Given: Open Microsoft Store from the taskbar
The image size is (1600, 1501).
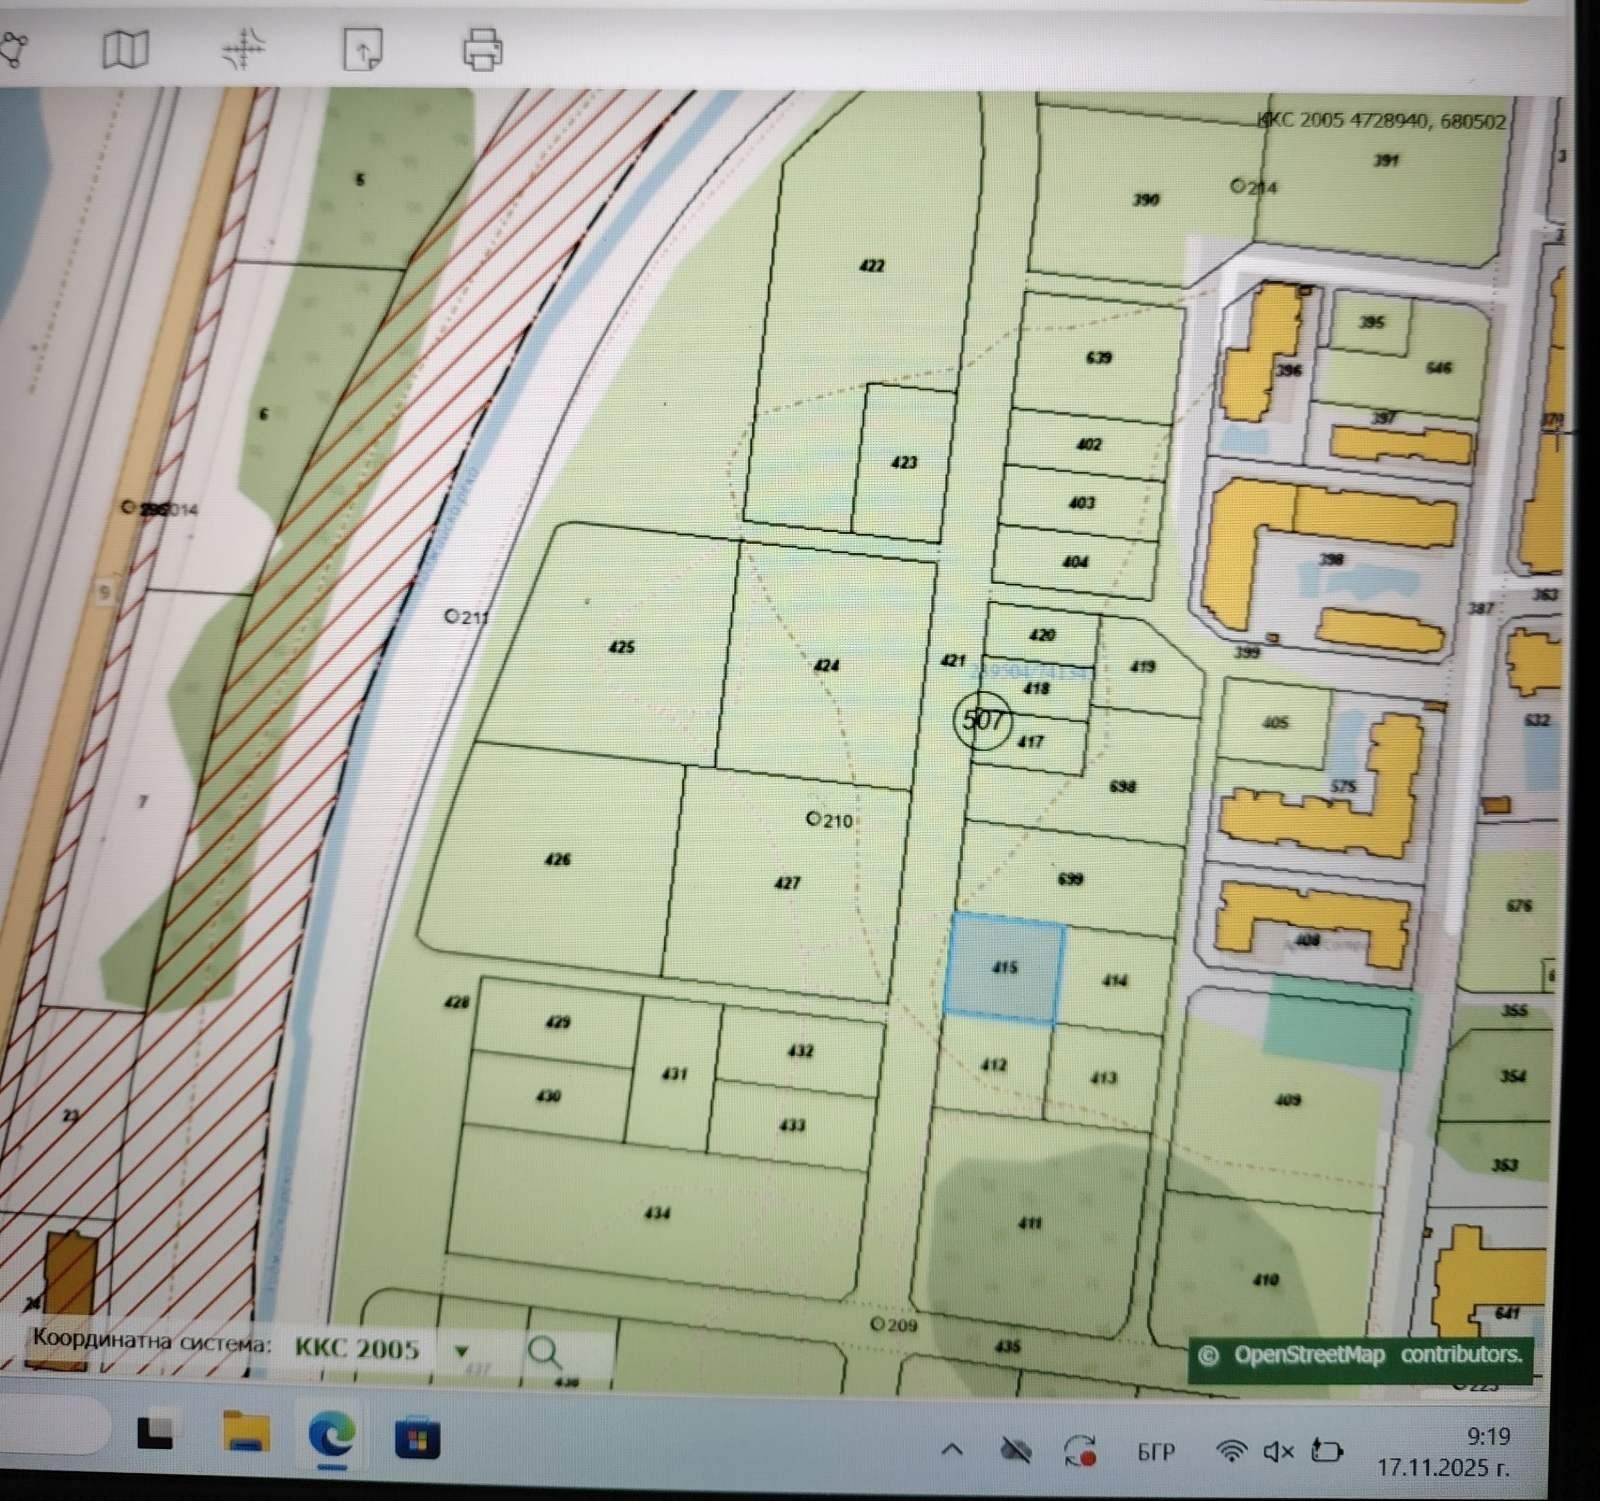Looking at the screenshot, I should coord(418,1438).
